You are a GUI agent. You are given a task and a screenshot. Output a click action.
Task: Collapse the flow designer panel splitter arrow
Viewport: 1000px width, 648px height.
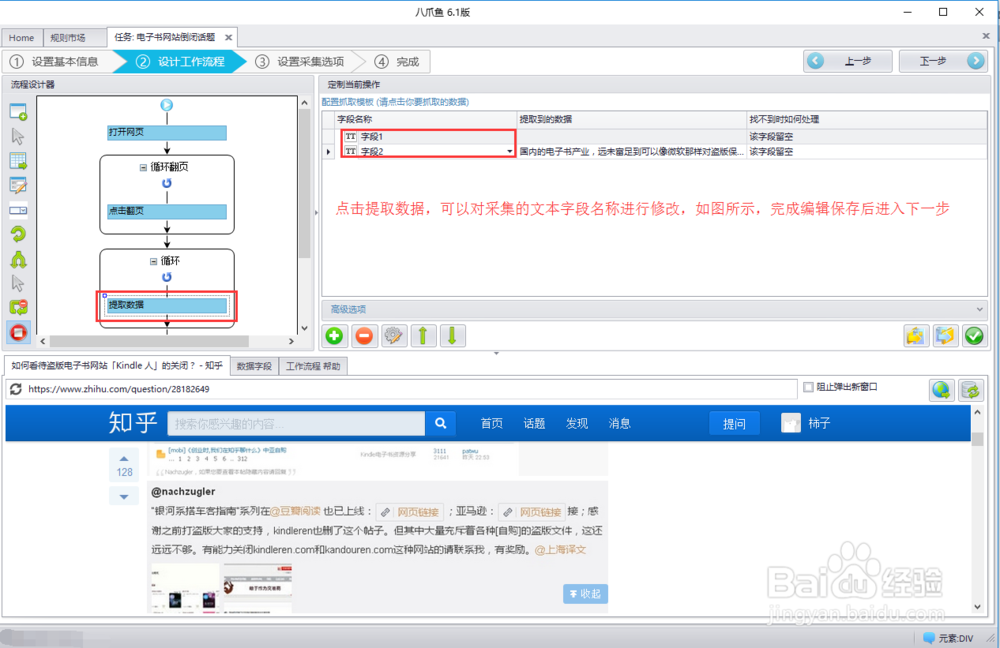pos(316,212)
